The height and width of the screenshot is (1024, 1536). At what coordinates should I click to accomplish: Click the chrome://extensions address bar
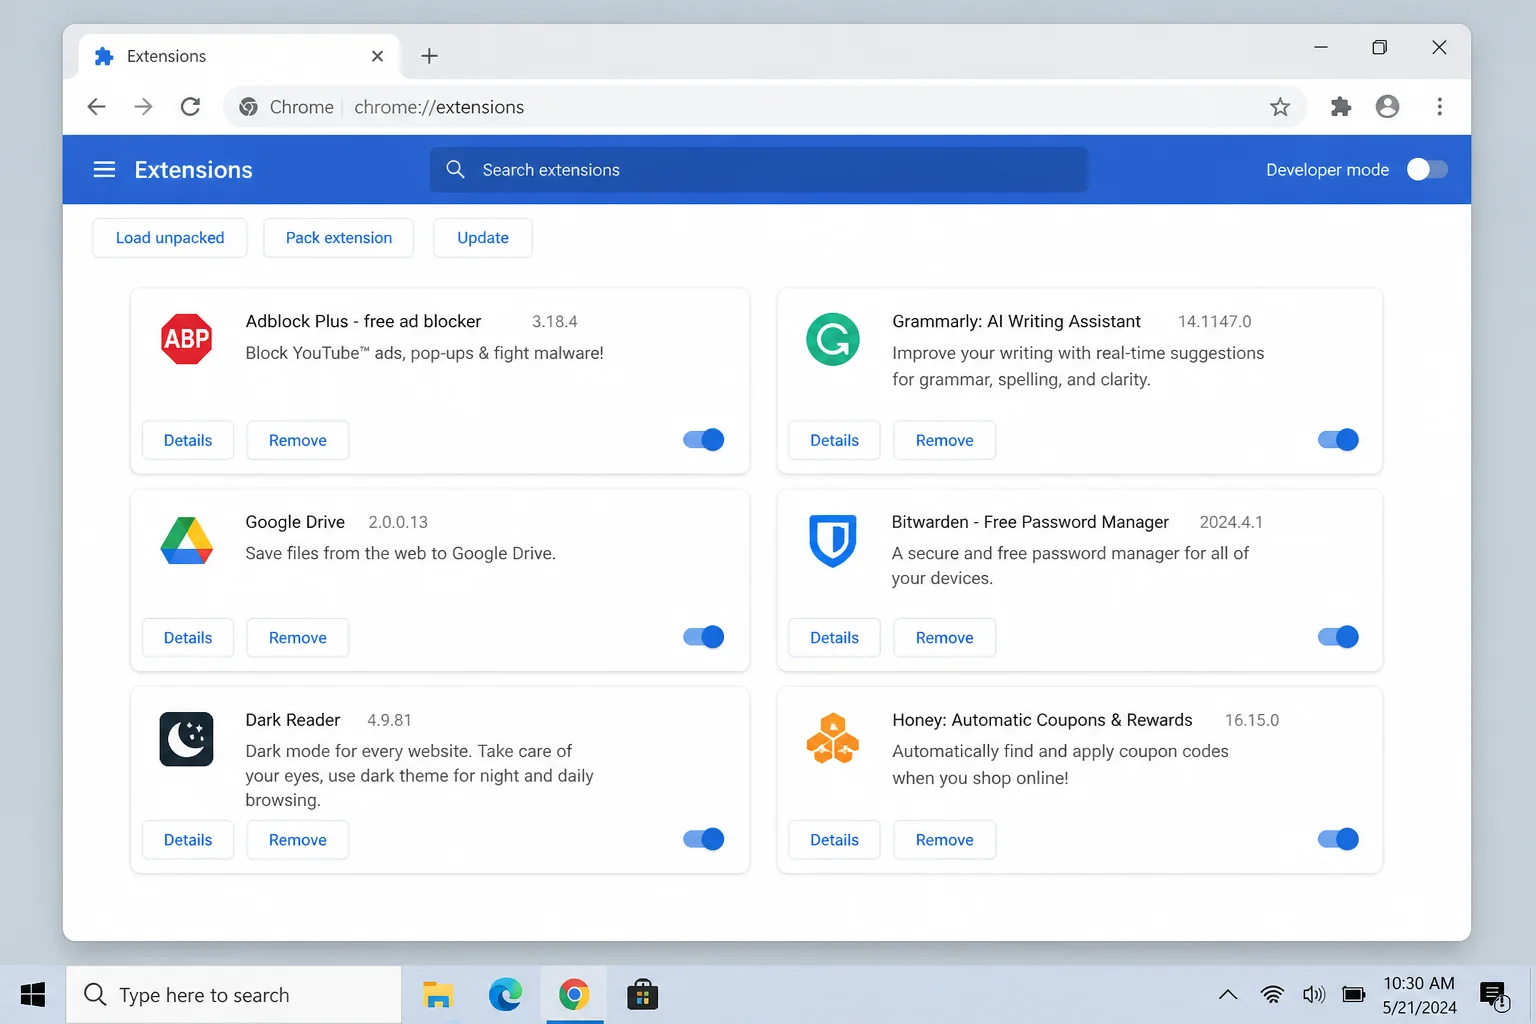(765, 107)
